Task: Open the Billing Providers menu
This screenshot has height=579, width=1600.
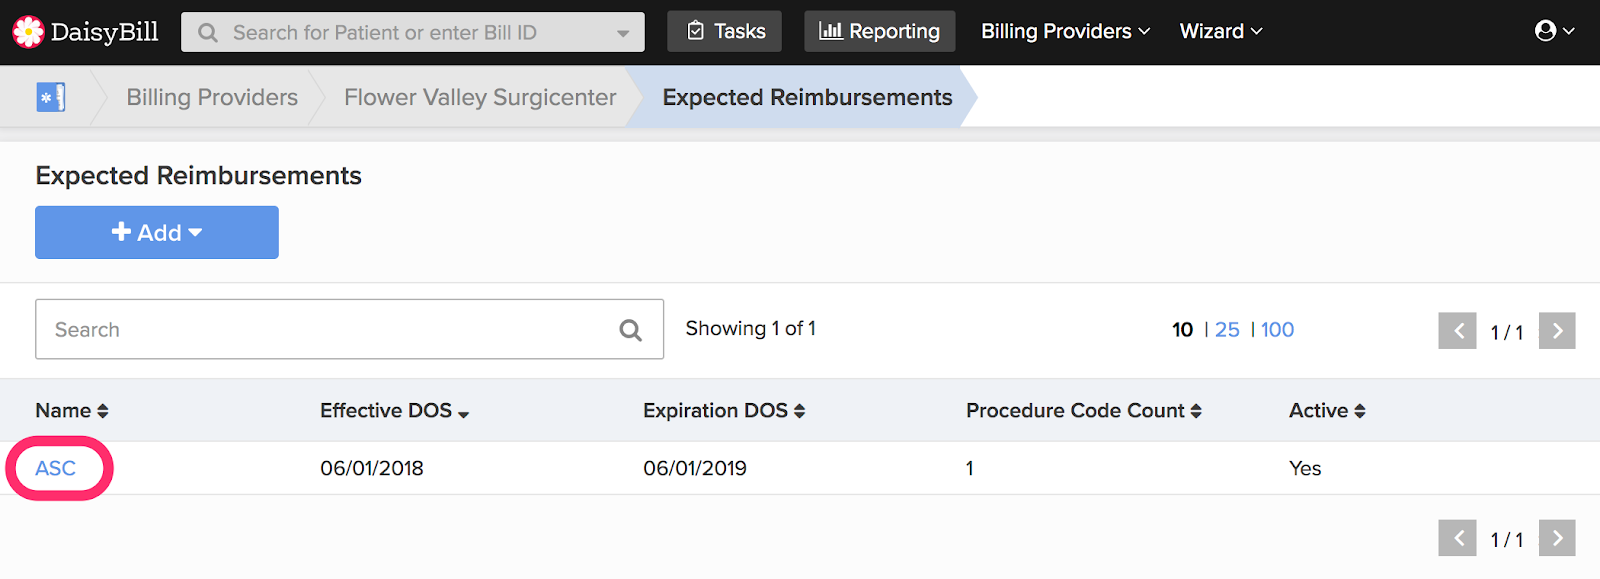Action: tap(1066, 31)
